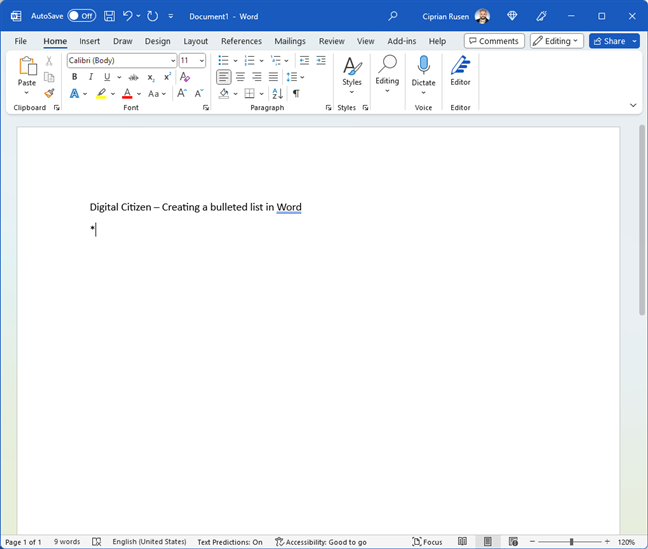Image resolution: width=648 pixels, height=549 pixels.
Task: Click the Undo arrow icon
Action: click(x=127, y=16)
